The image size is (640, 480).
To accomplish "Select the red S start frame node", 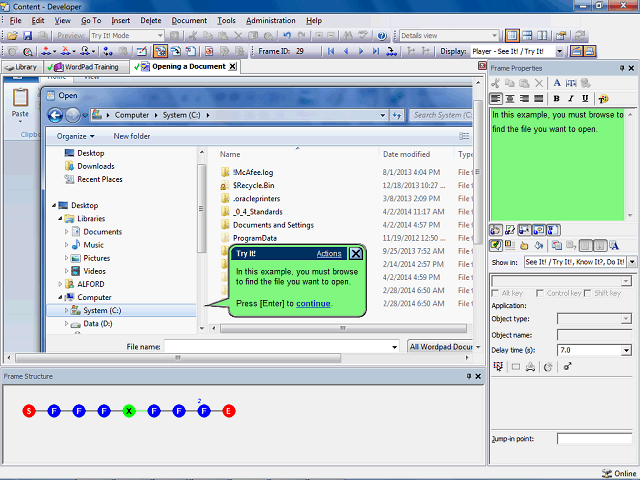I will coord(29,411).
